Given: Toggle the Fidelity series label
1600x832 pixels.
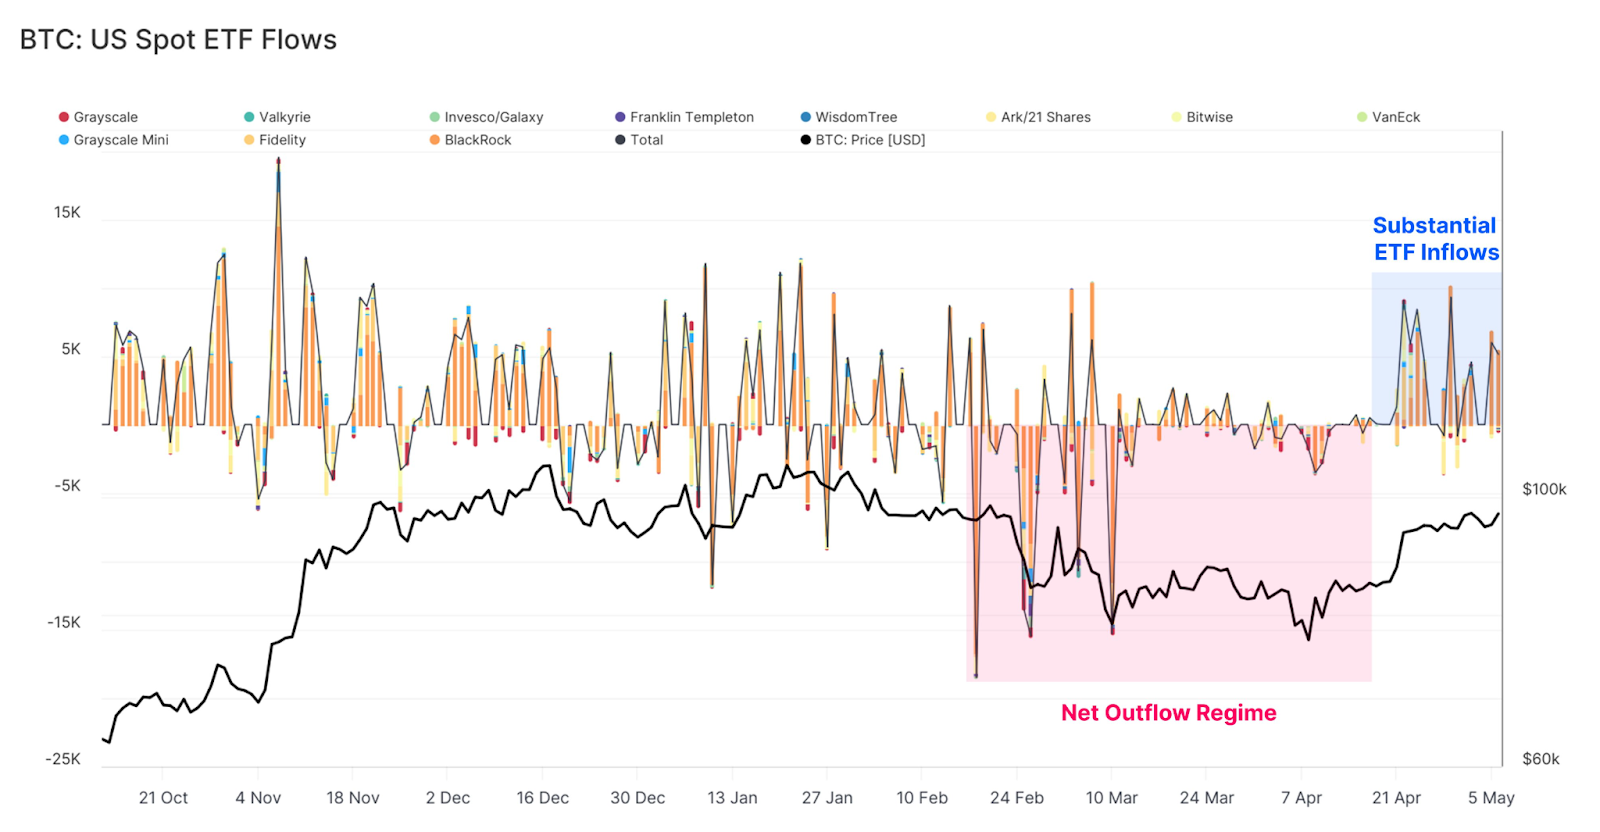Looking at the screenshot, I should pos(282,140).
